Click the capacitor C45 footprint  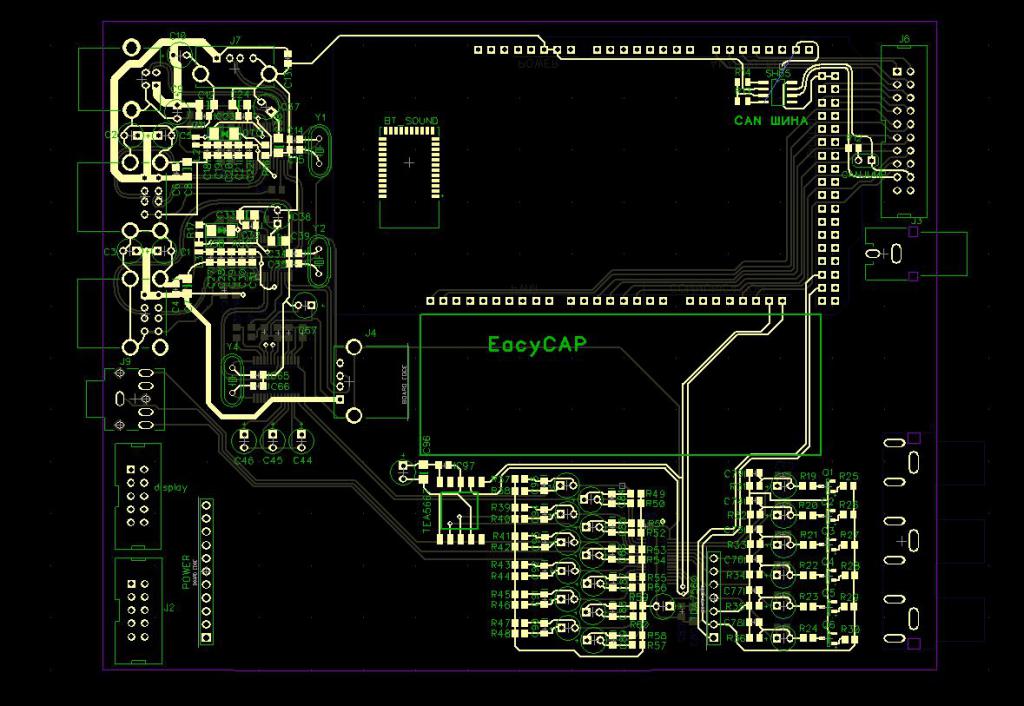(x=271, y=439)
